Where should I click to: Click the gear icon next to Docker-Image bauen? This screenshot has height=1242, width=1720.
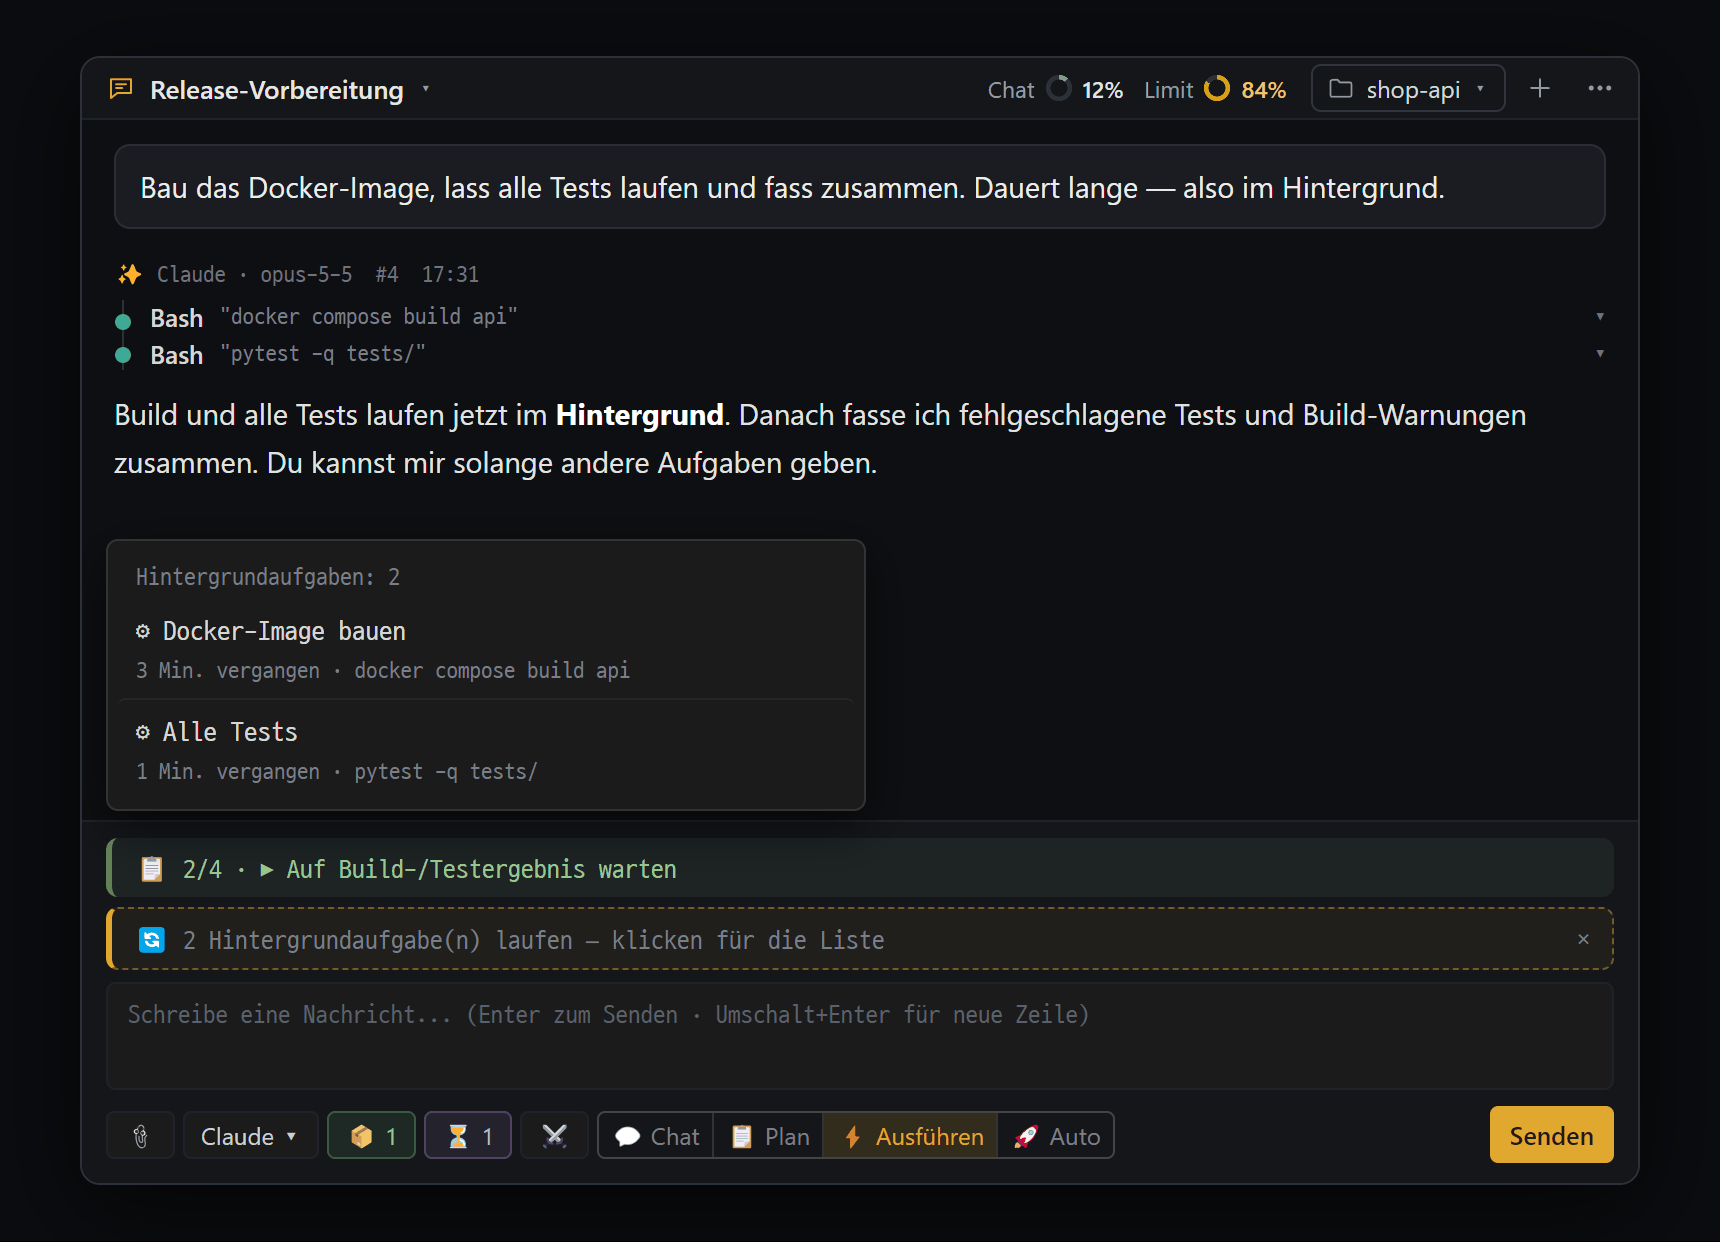[143, 631]
